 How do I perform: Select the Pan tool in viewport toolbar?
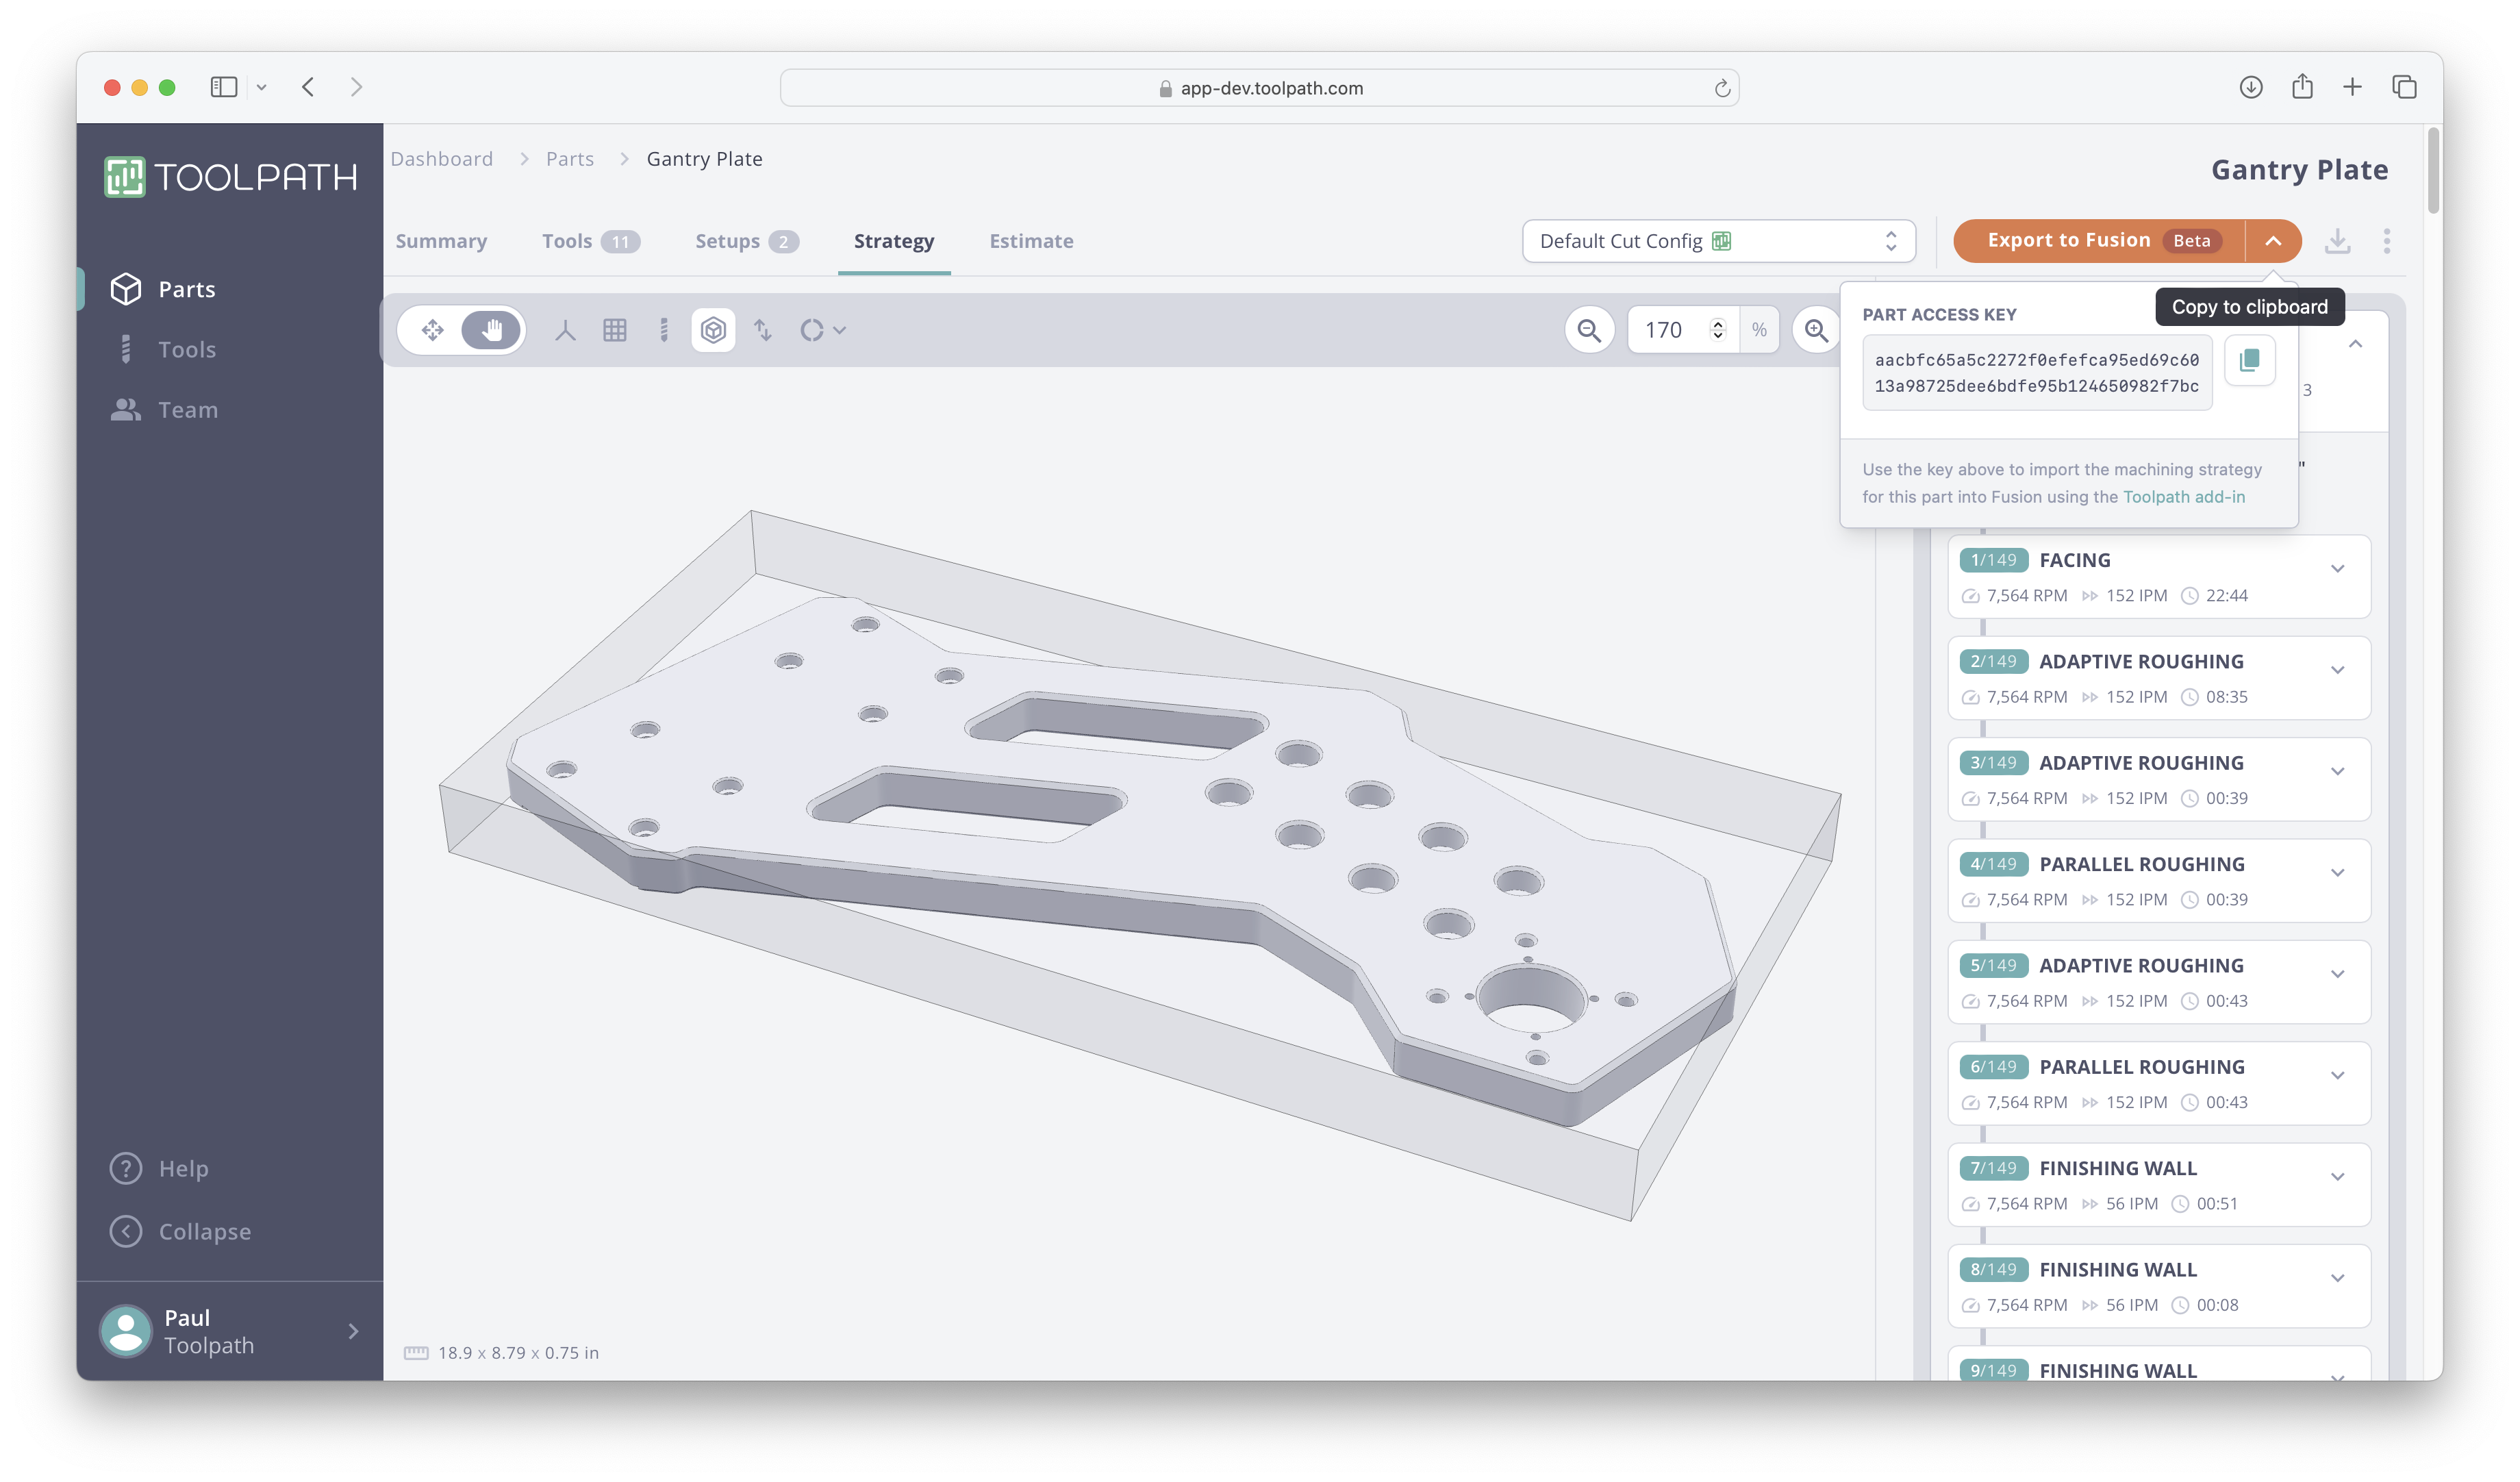pyautogui.click(x=491, y=329)
